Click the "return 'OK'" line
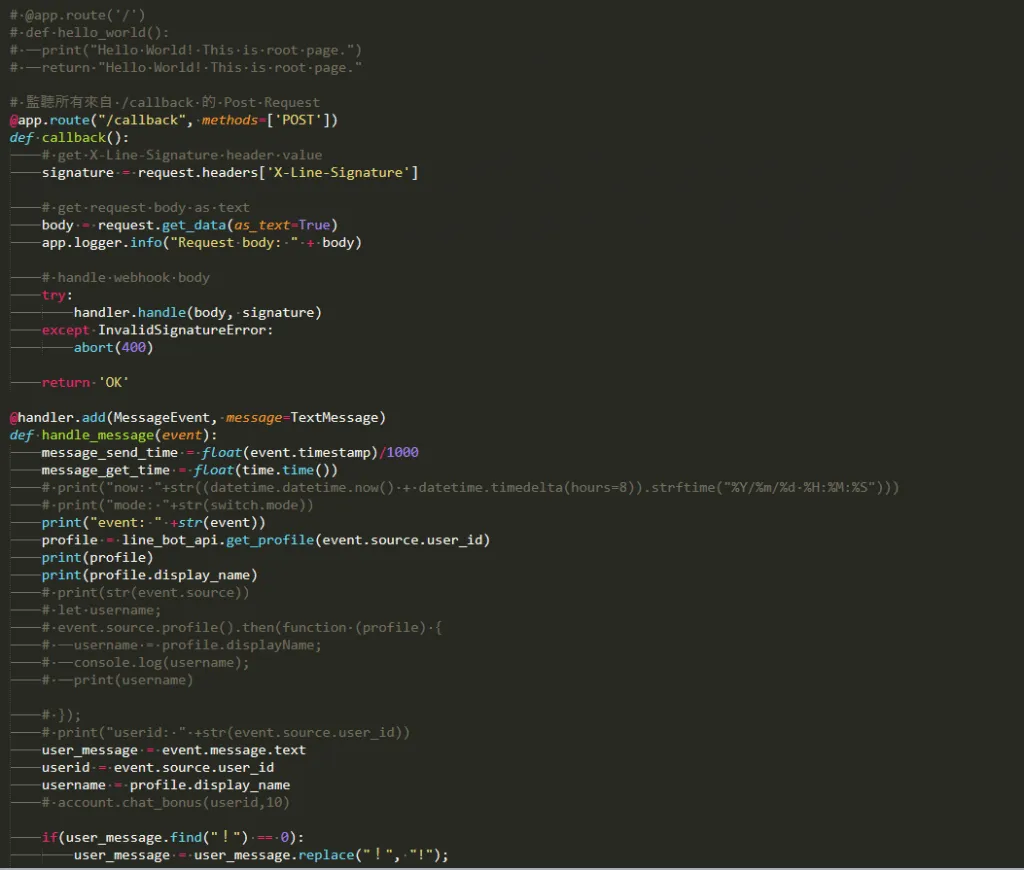Screen dimensions: 1024x870 (85, 383)
